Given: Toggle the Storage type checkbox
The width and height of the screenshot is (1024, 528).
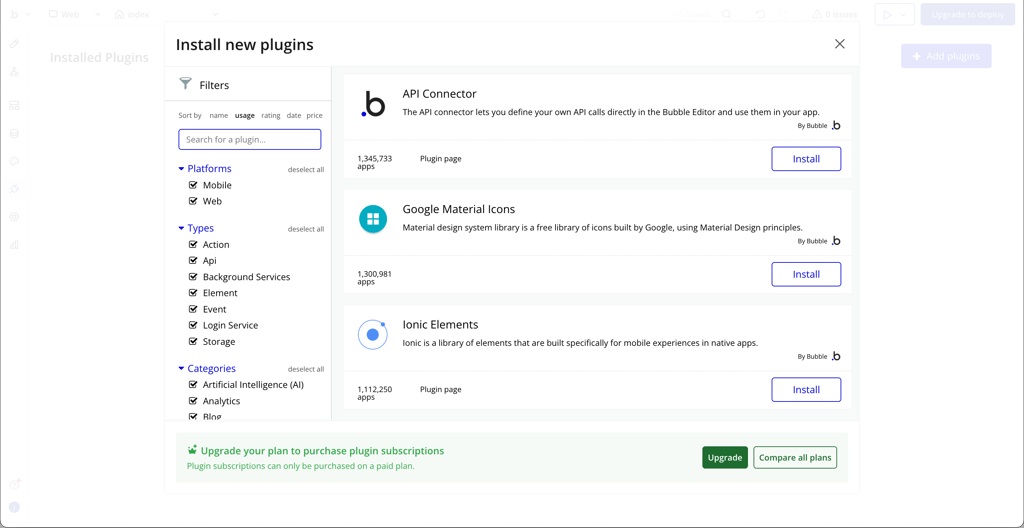Looking at the screenshot, I should (193, 342).
